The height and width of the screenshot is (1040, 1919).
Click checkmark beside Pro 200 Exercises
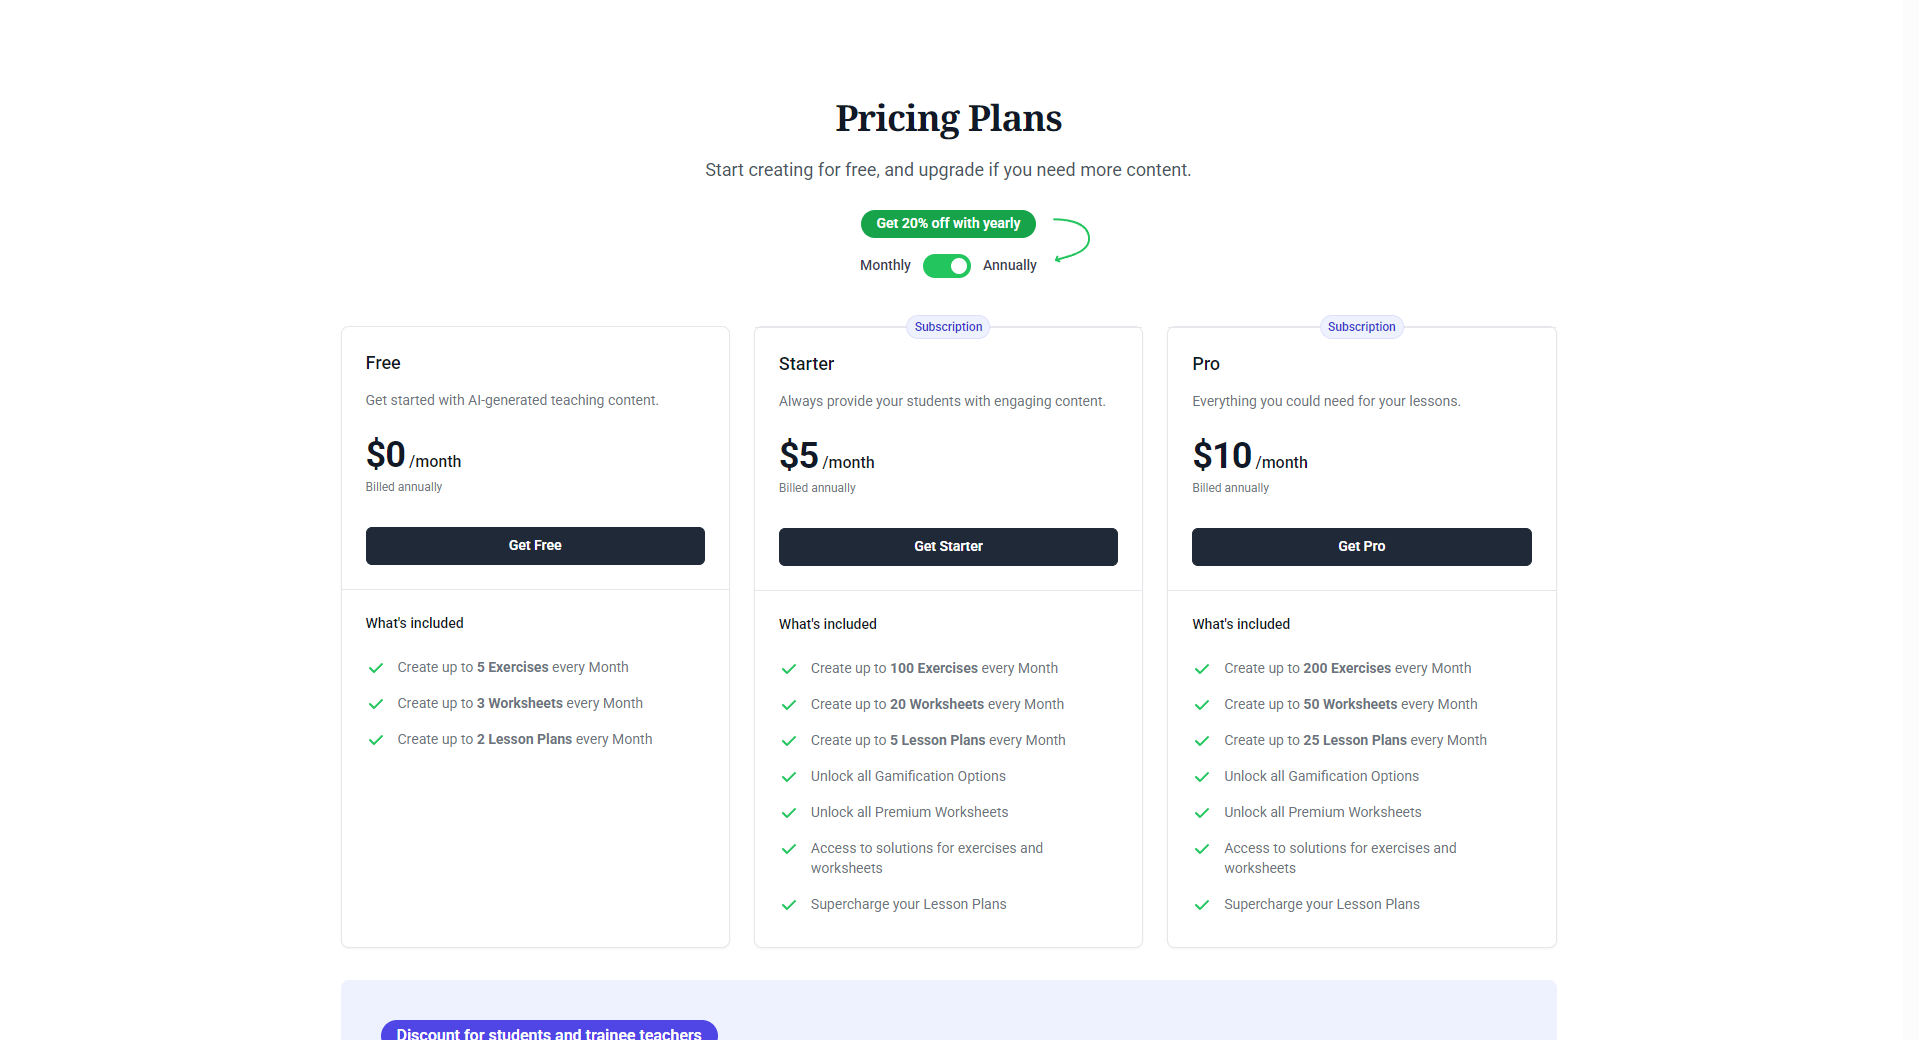coord(1202,669)
